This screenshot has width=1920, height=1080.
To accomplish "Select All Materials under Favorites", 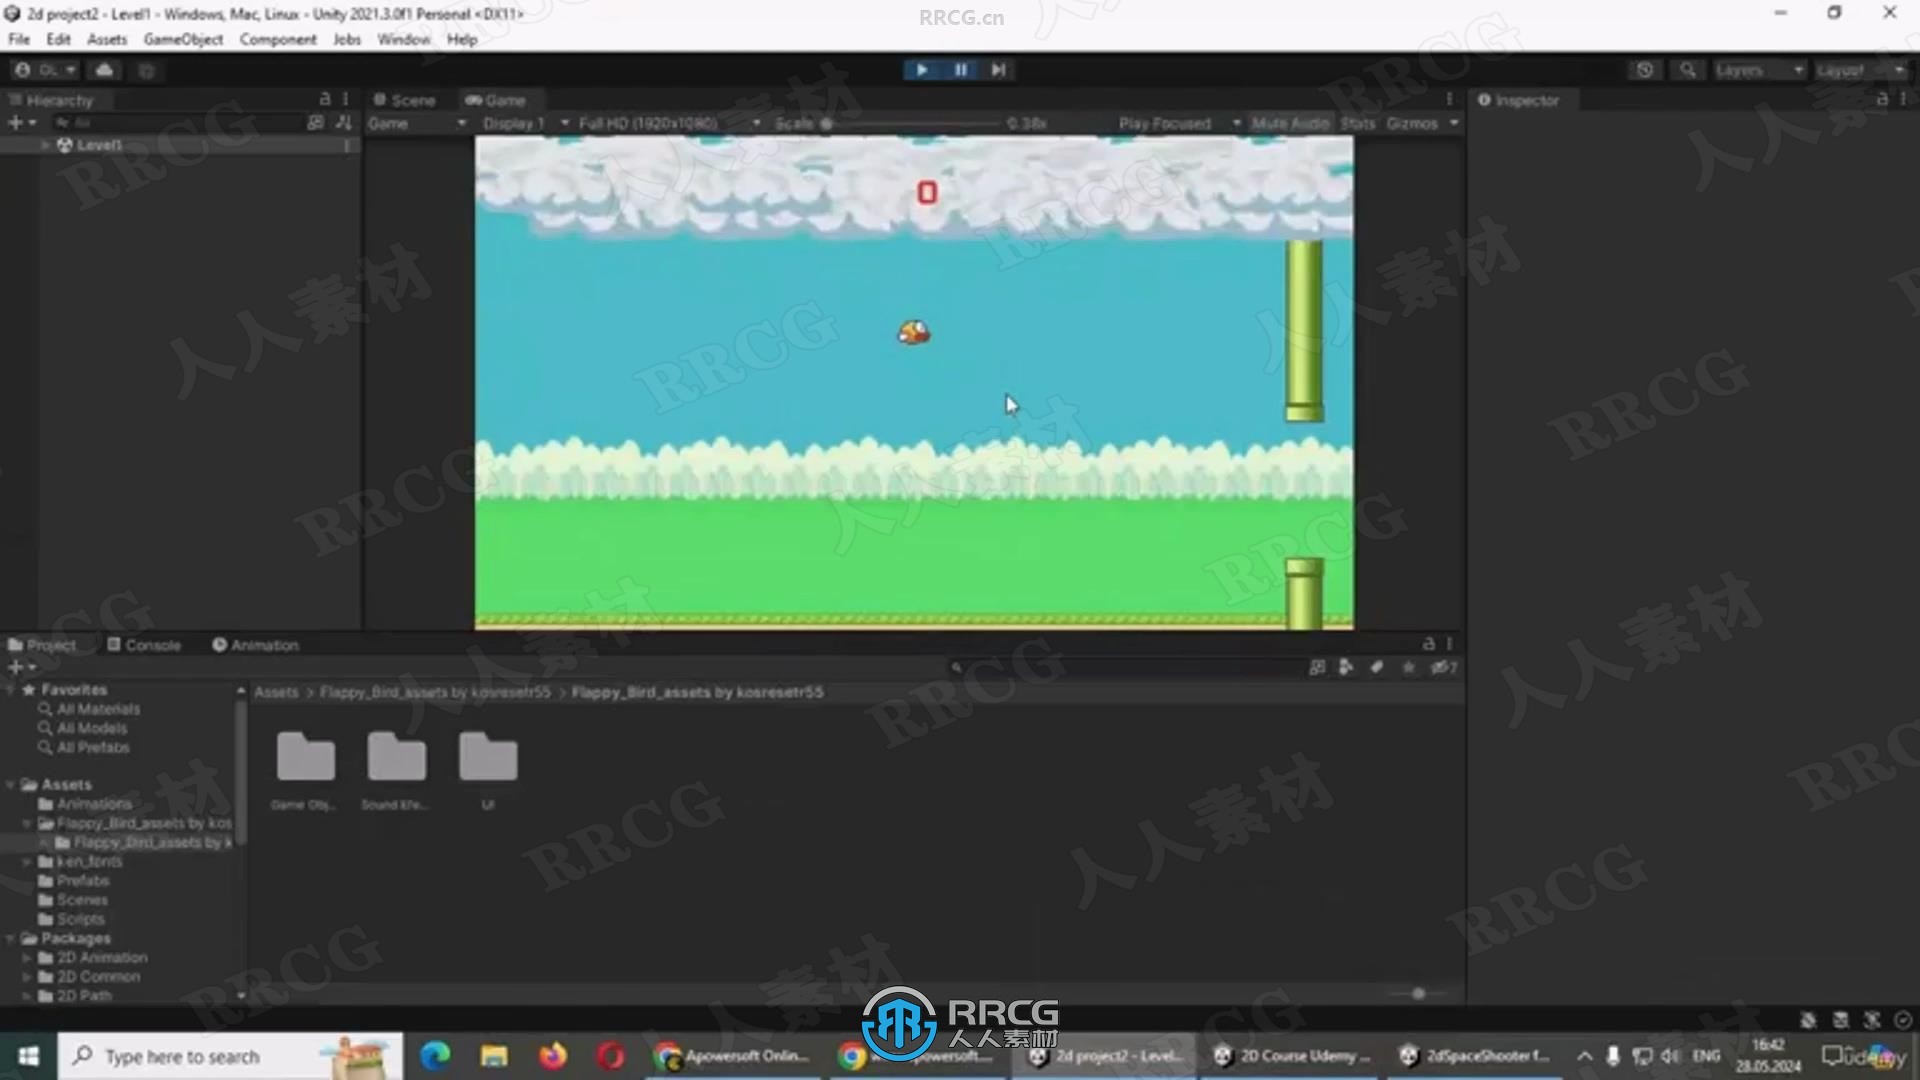I will coord(98,709).
